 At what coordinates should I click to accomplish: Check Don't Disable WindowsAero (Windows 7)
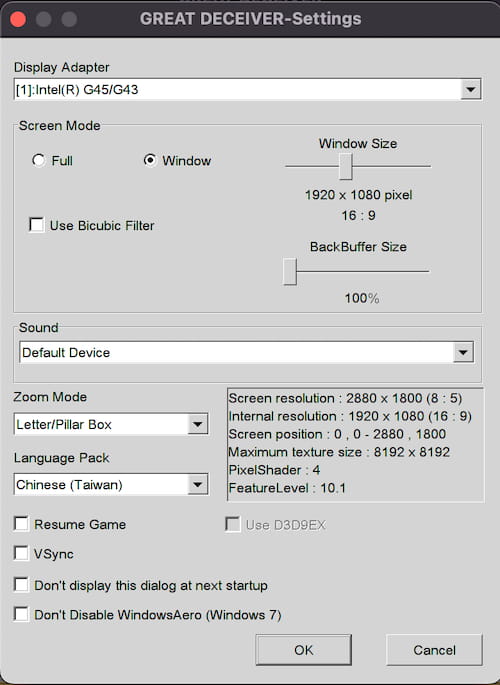tap(21, 614)
